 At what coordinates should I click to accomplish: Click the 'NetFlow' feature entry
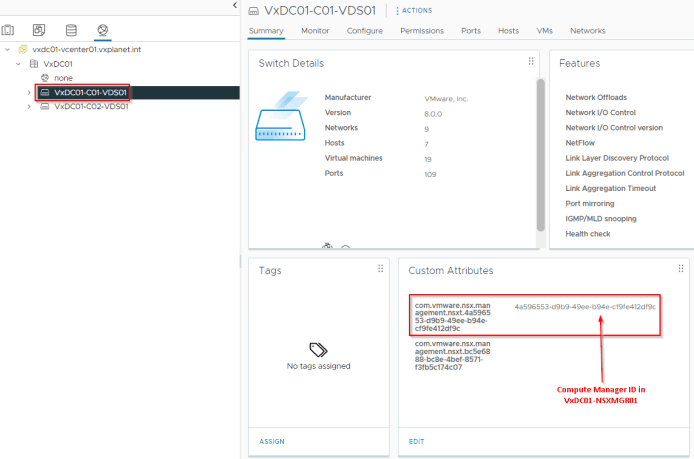580,143
